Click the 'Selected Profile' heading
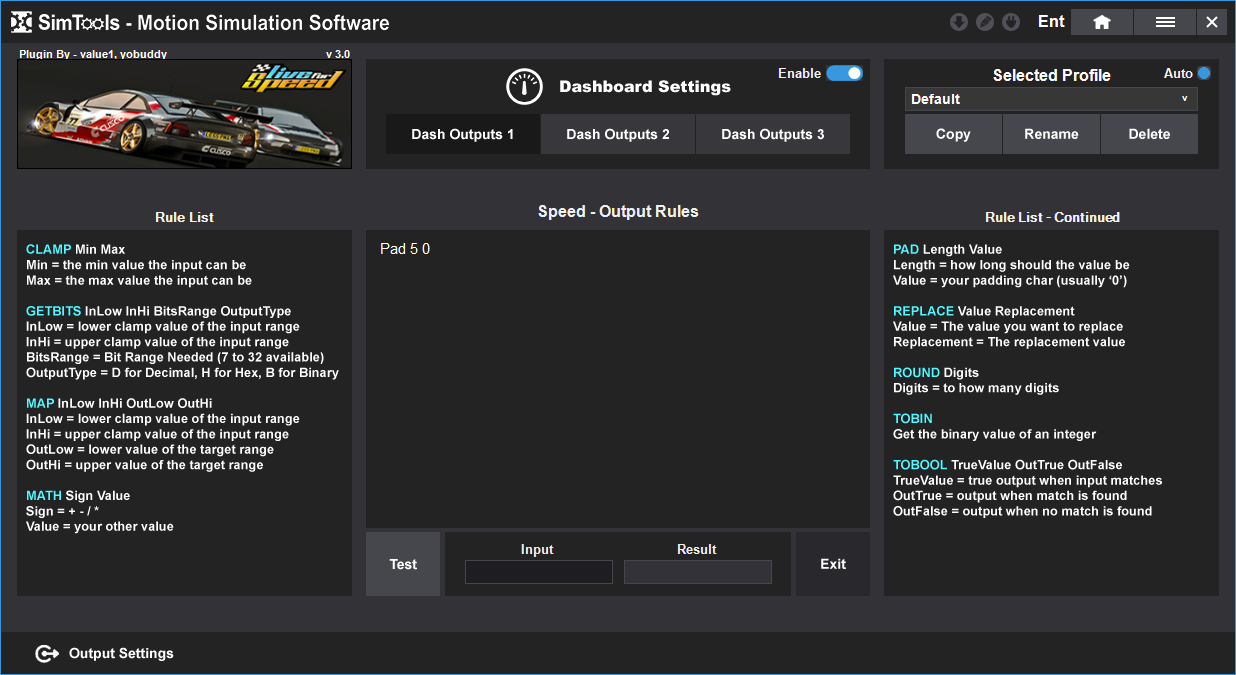The height and width of the screenshot is (675, 1236). (1052, 75)
